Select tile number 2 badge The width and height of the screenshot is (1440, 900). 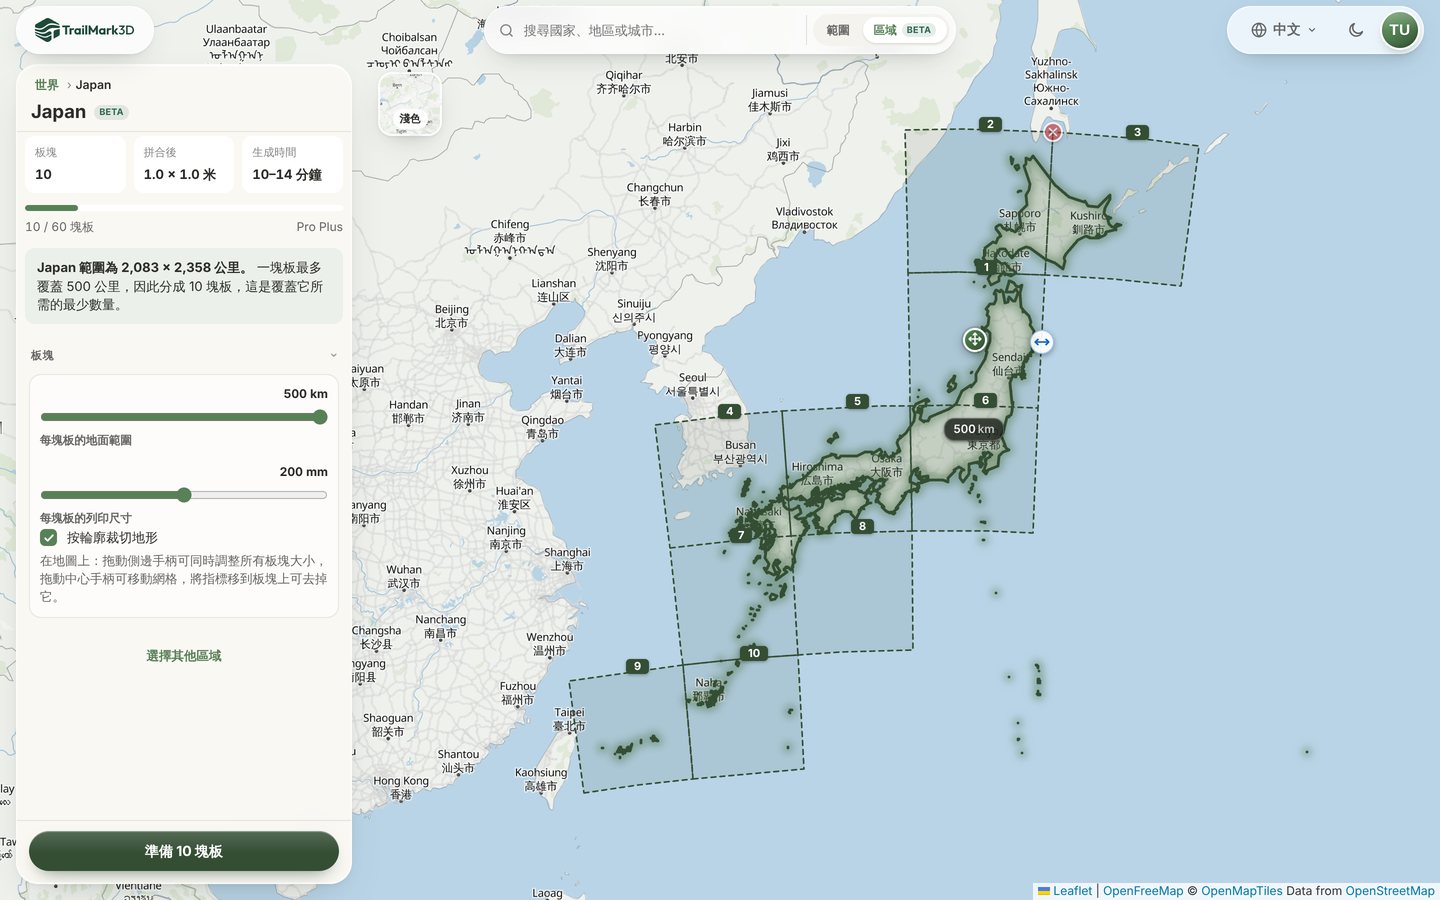[x=990, y=124]
